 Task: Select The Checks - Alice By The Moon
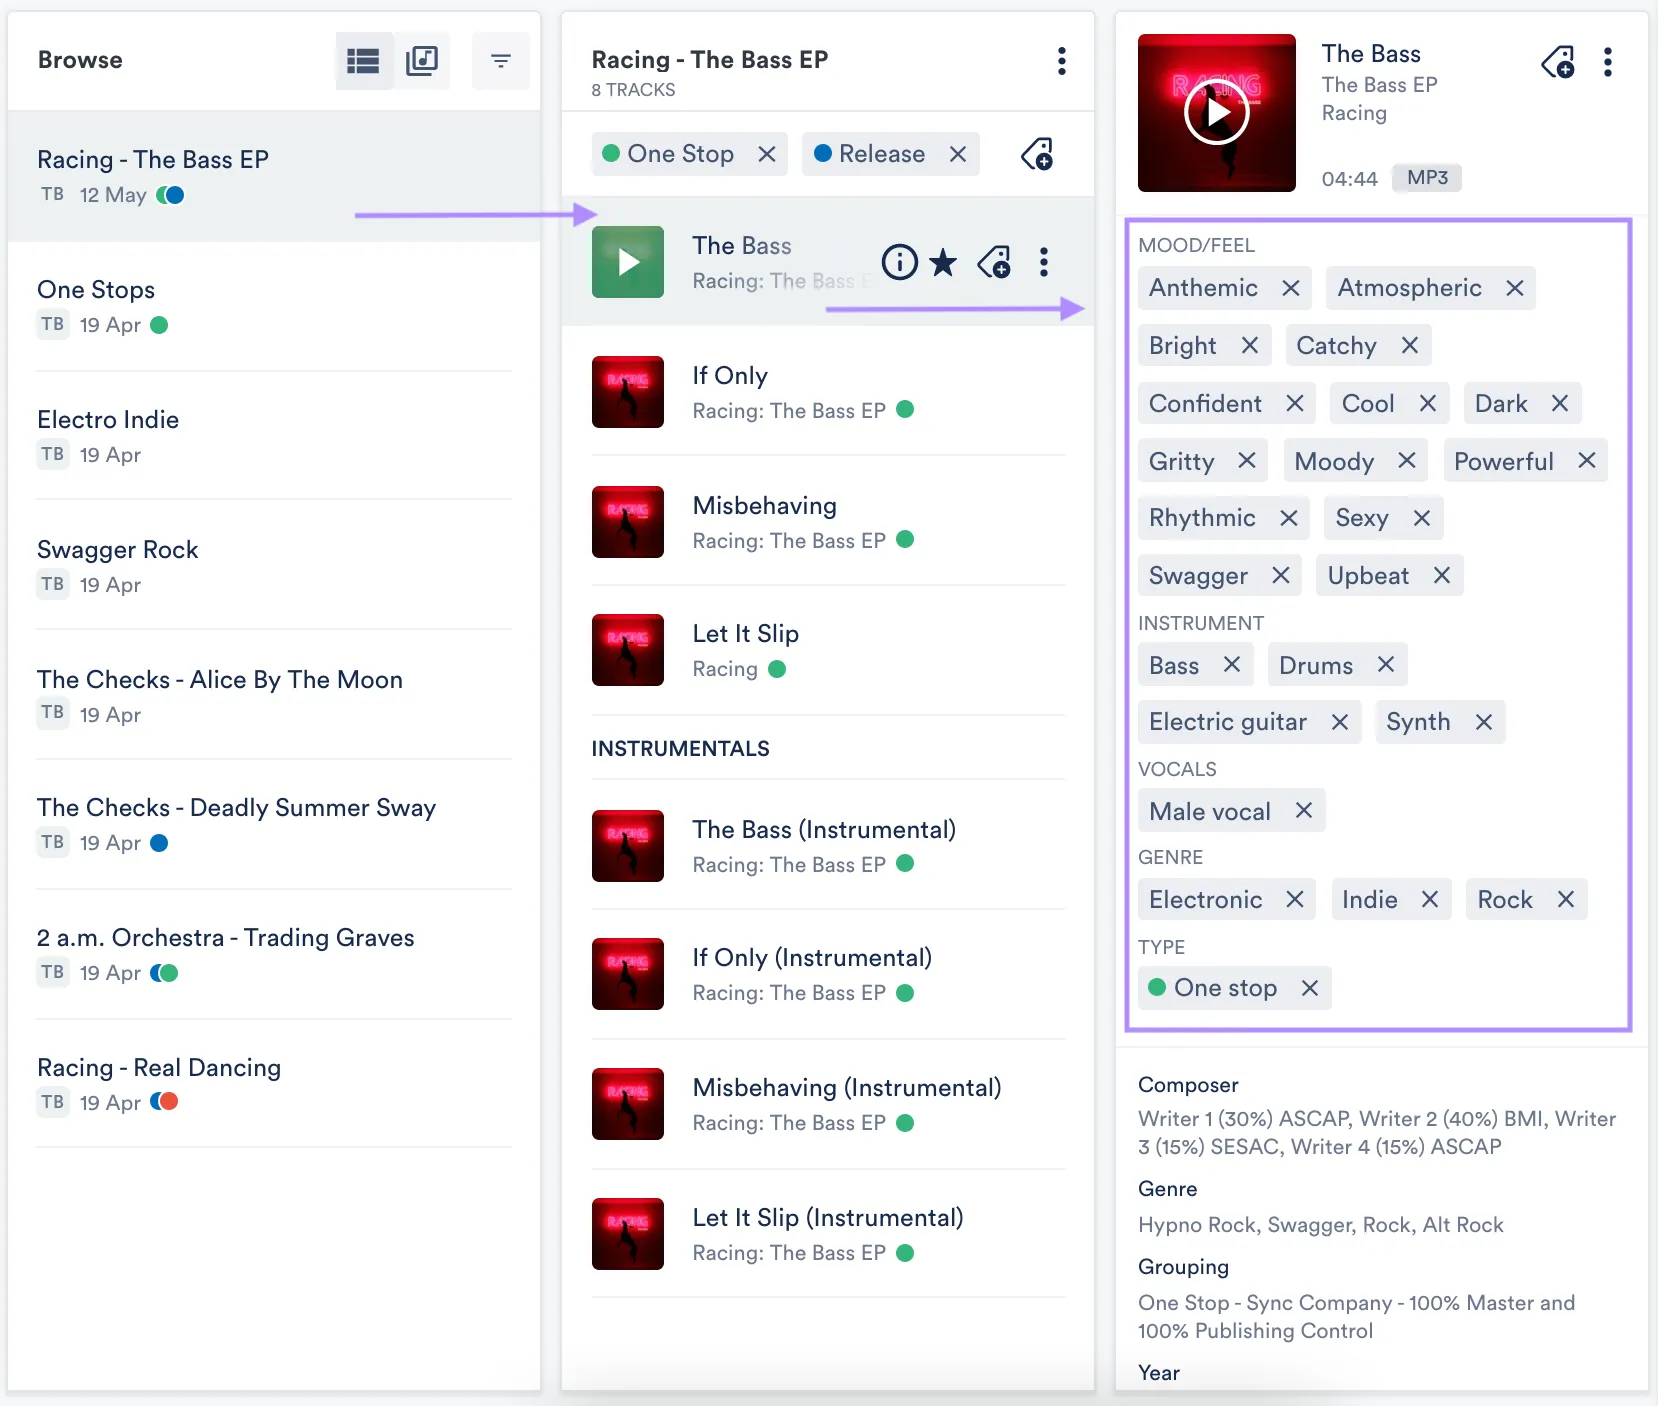click(219, 679)
